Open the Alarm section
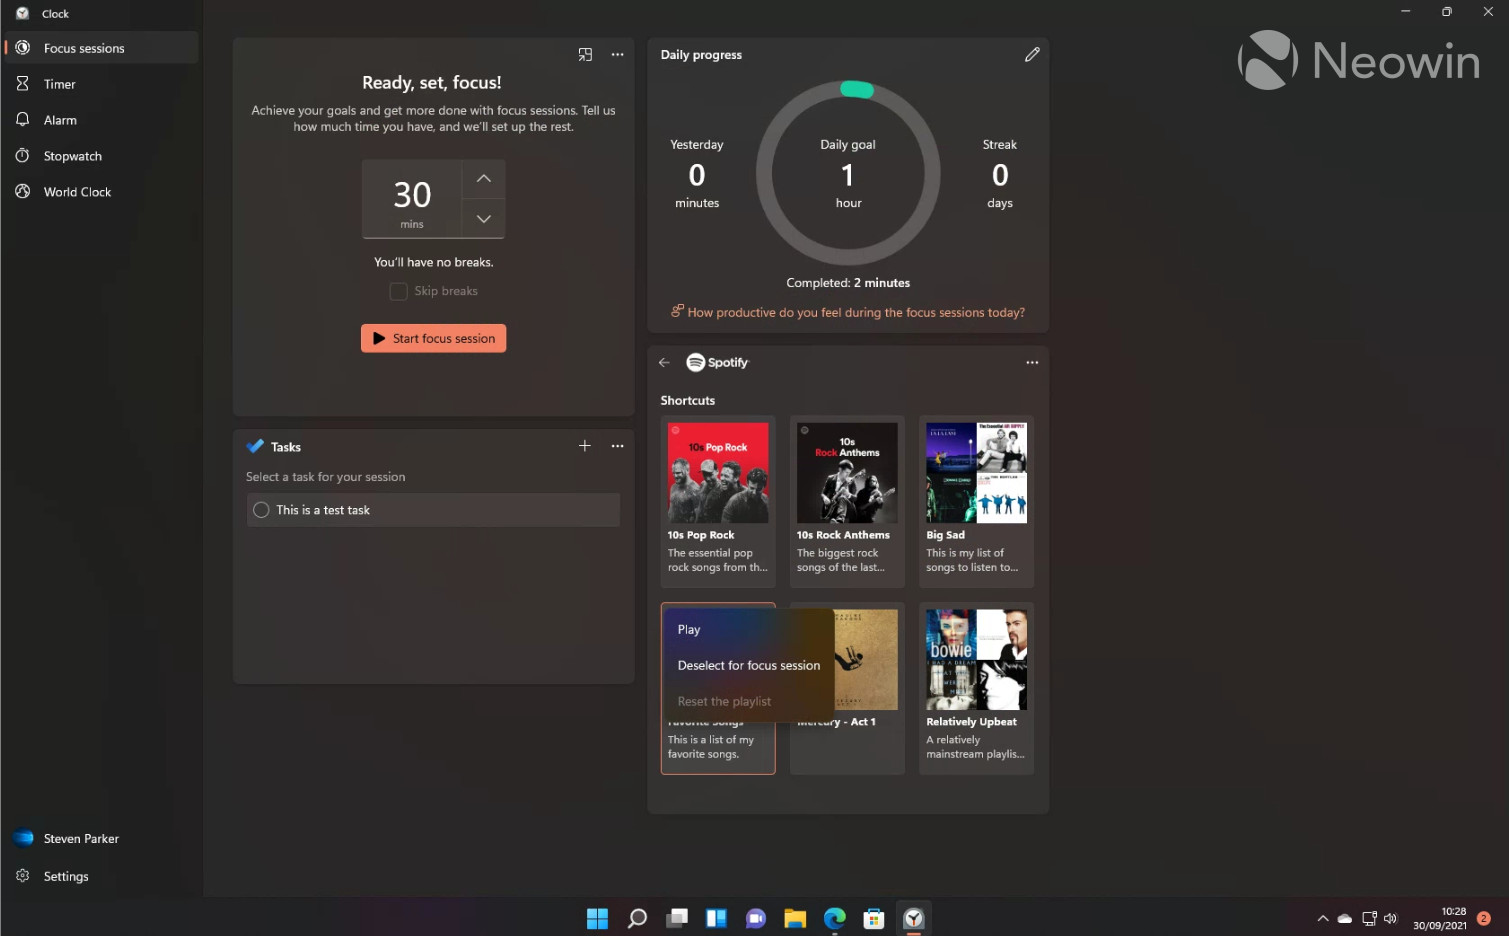 (60, 119)
